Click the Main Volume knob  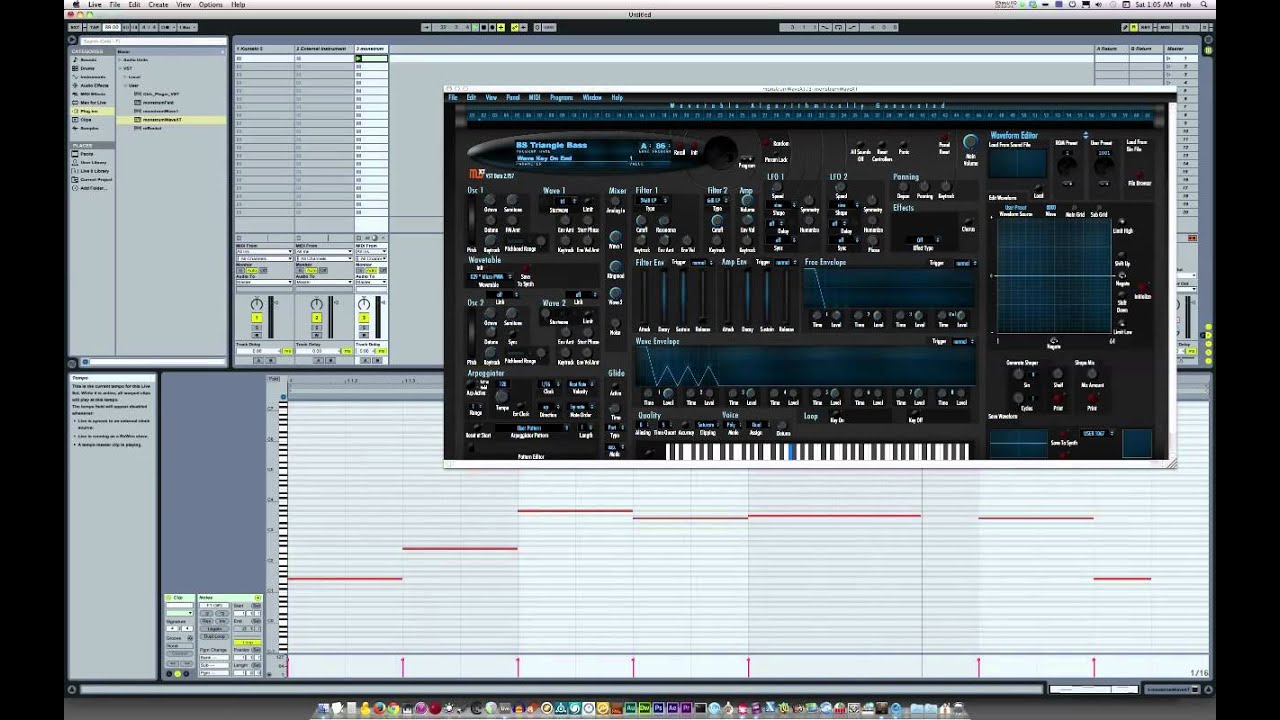pyautogui.click(x=970, y=143)
